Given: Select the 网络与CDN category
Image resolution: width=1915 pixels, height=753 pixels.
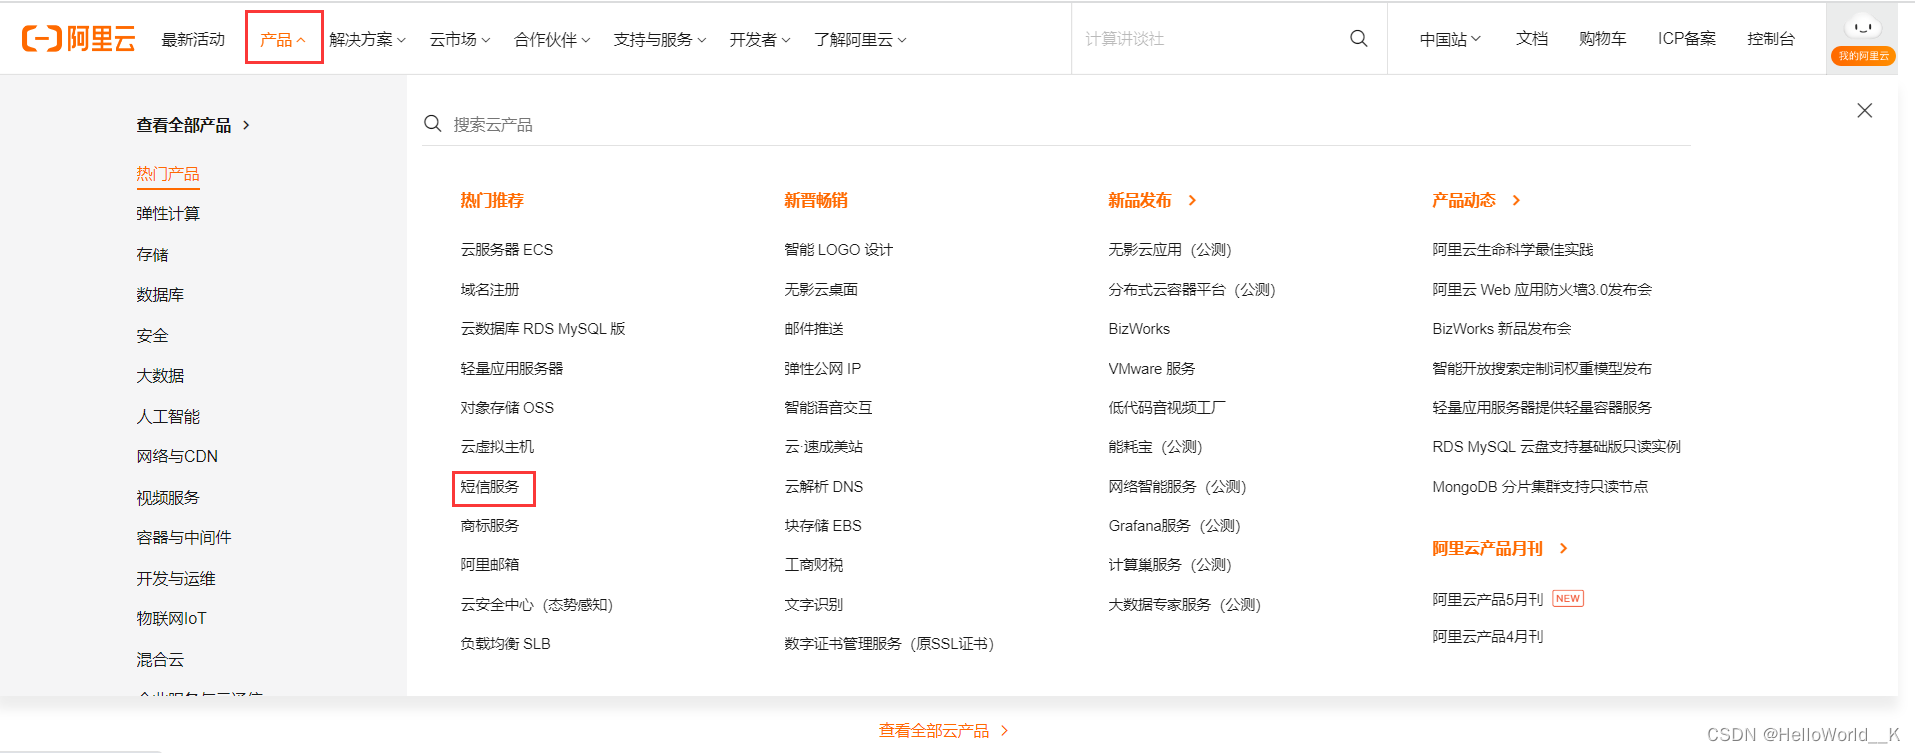Looking at the screenshot, I should [x=177, y=456].
